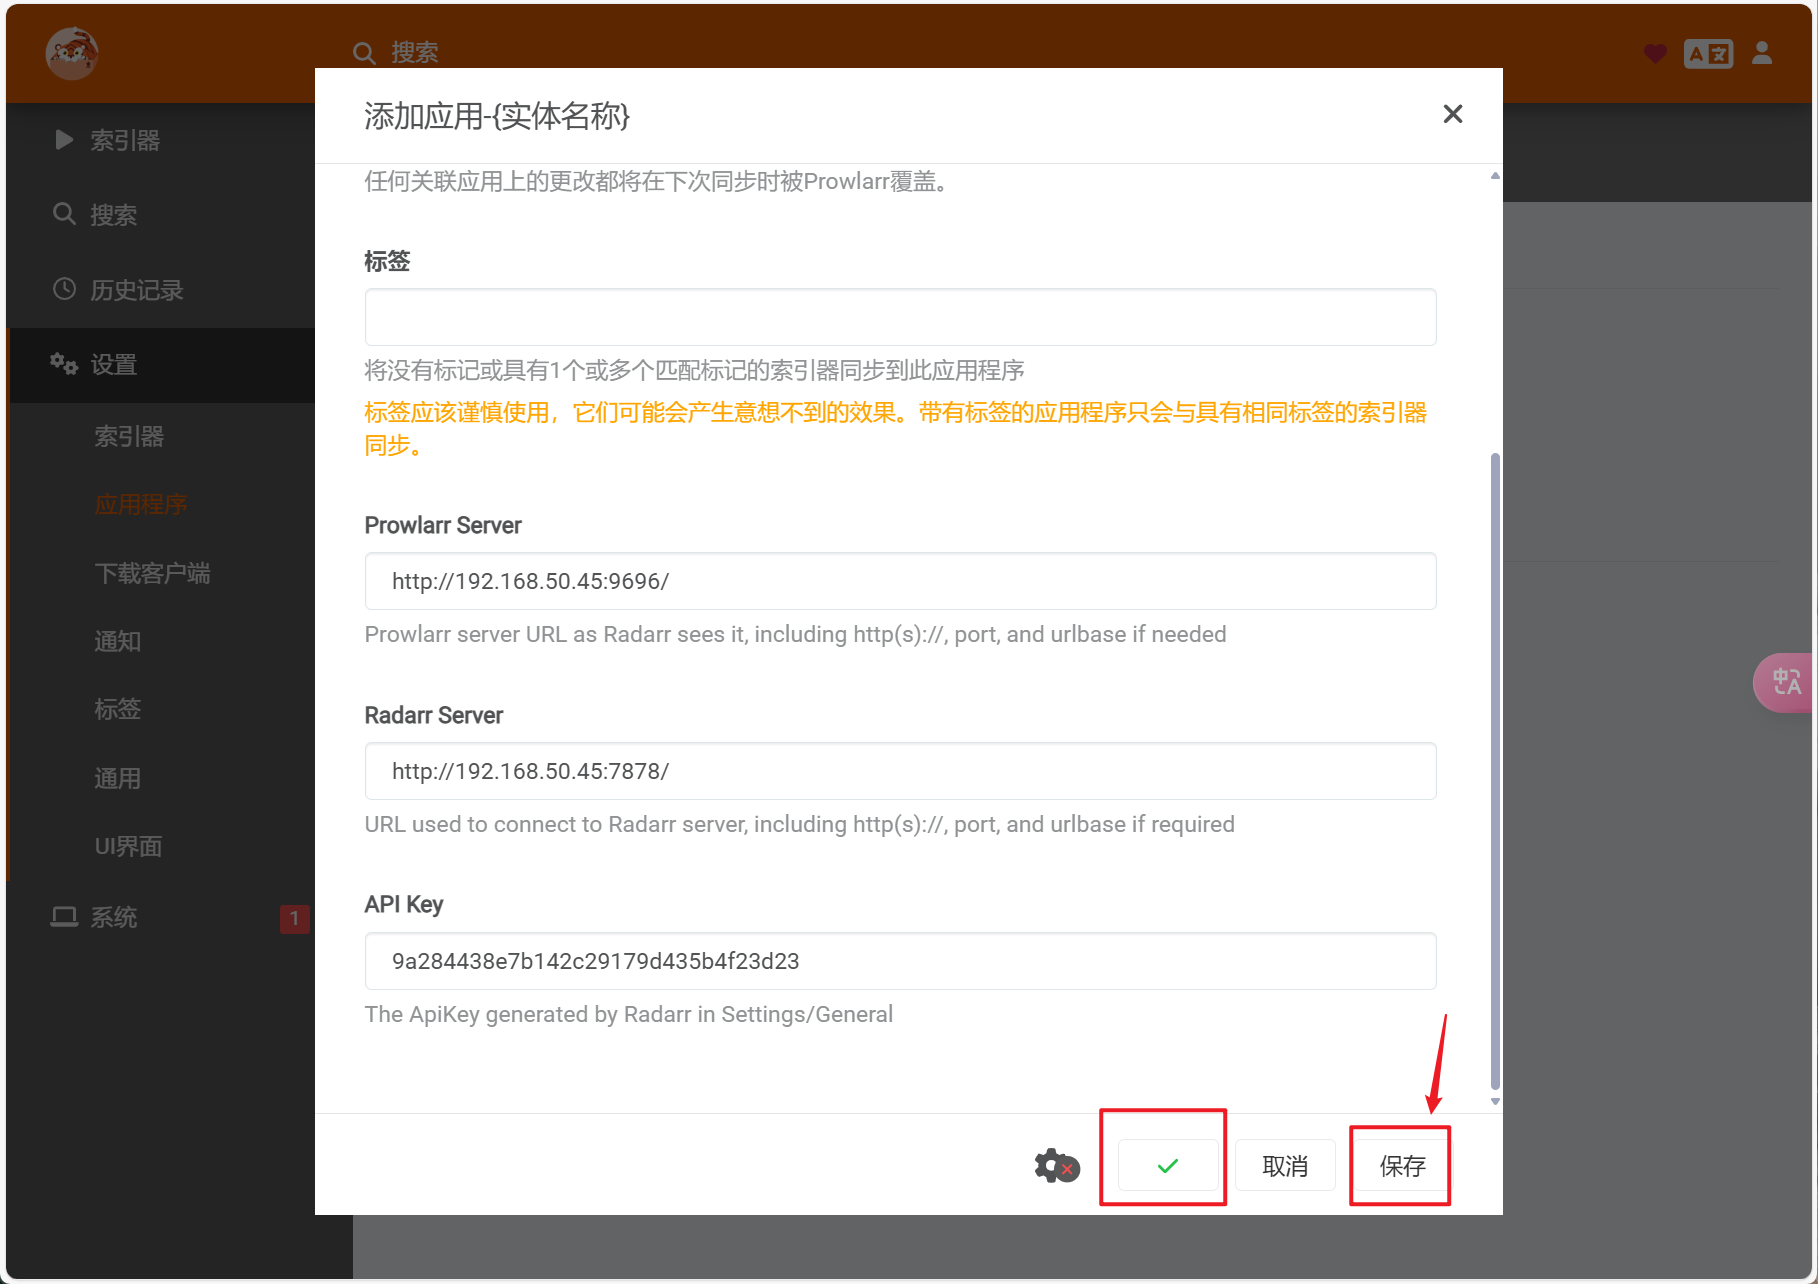
Task: Click the Prowlarr Server URL field
Action: point(900,581)
